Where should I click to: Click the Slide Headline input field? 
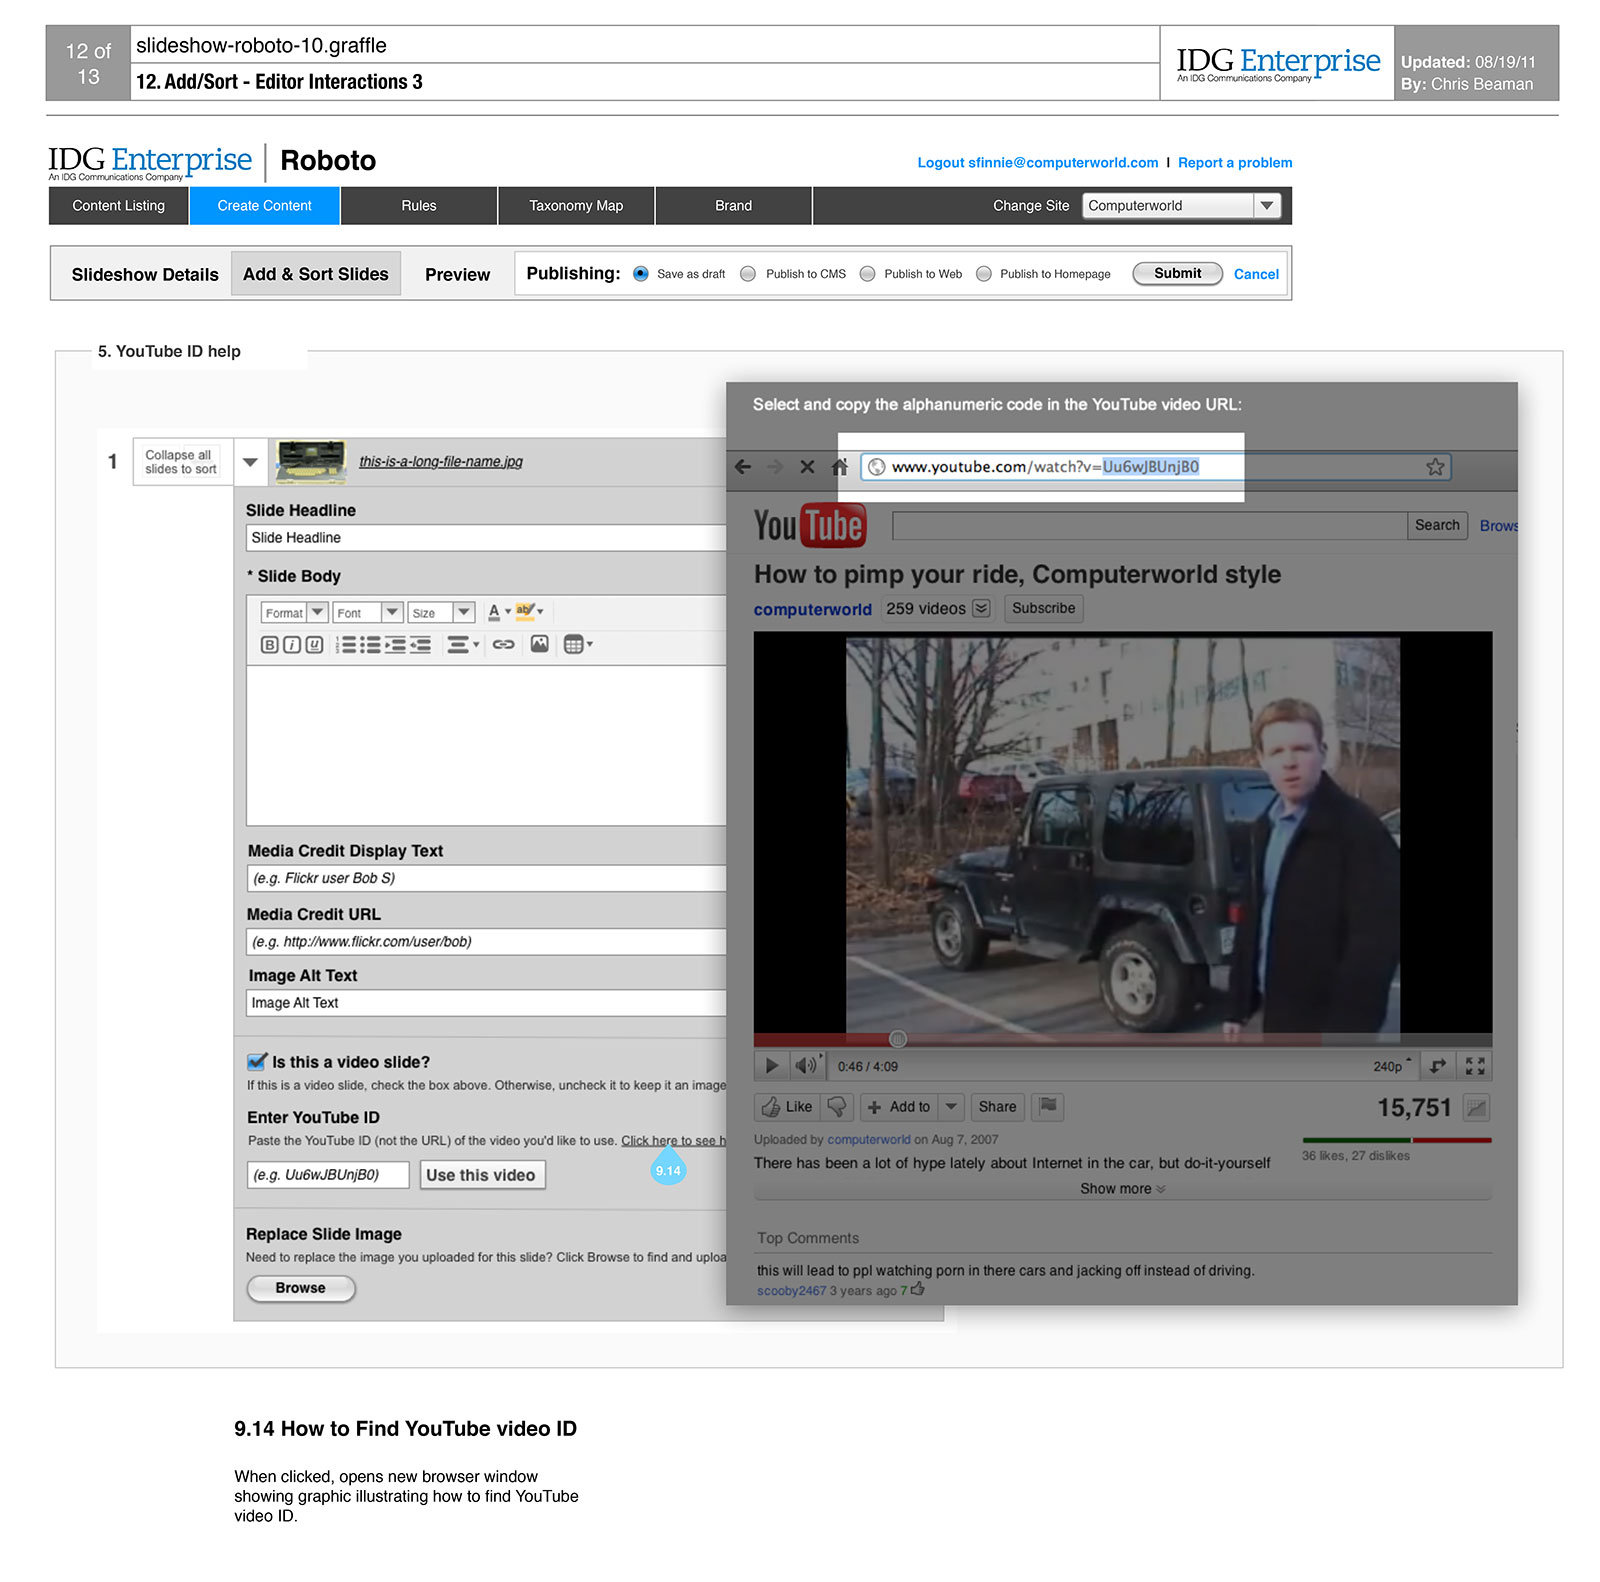click(486, 538)
